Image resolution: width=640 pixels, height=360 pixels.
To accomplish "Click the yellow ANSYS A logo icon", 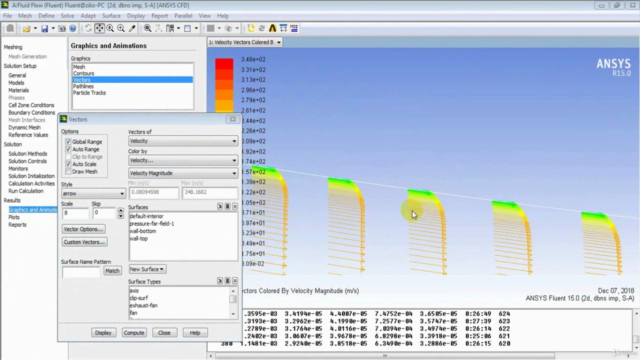I will click(272, 28).
